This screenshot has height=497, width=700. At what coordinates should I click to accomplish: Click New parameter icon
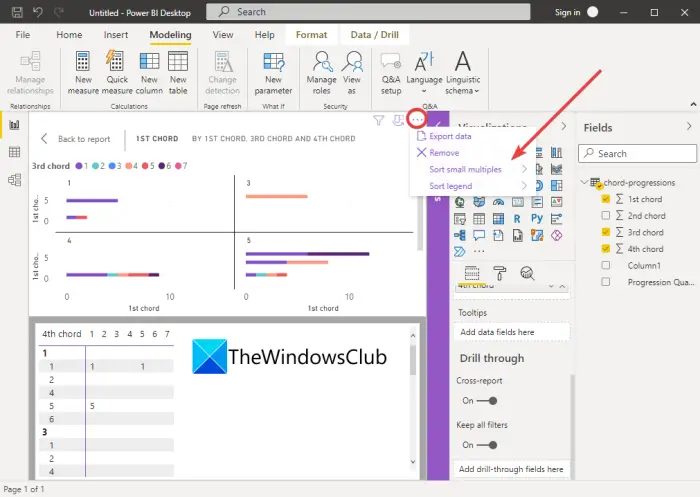click(x=273, y=62)
